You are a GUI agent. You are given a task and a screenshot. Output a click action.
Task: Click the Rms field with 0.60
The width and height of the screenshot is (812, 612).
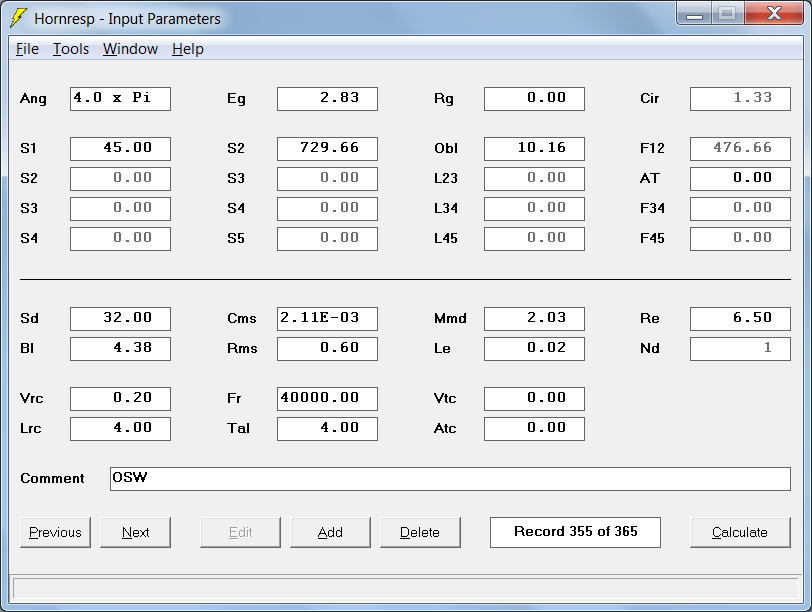[x=327, y=348]
